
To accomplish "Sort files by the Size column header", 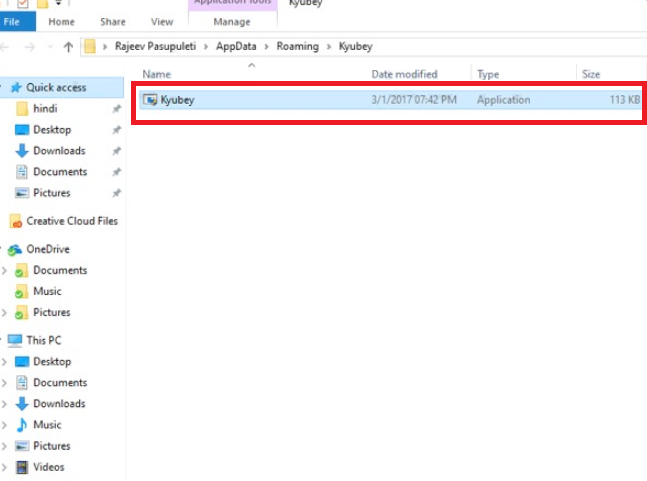I will pyautogui.click(x=591, y=74).
